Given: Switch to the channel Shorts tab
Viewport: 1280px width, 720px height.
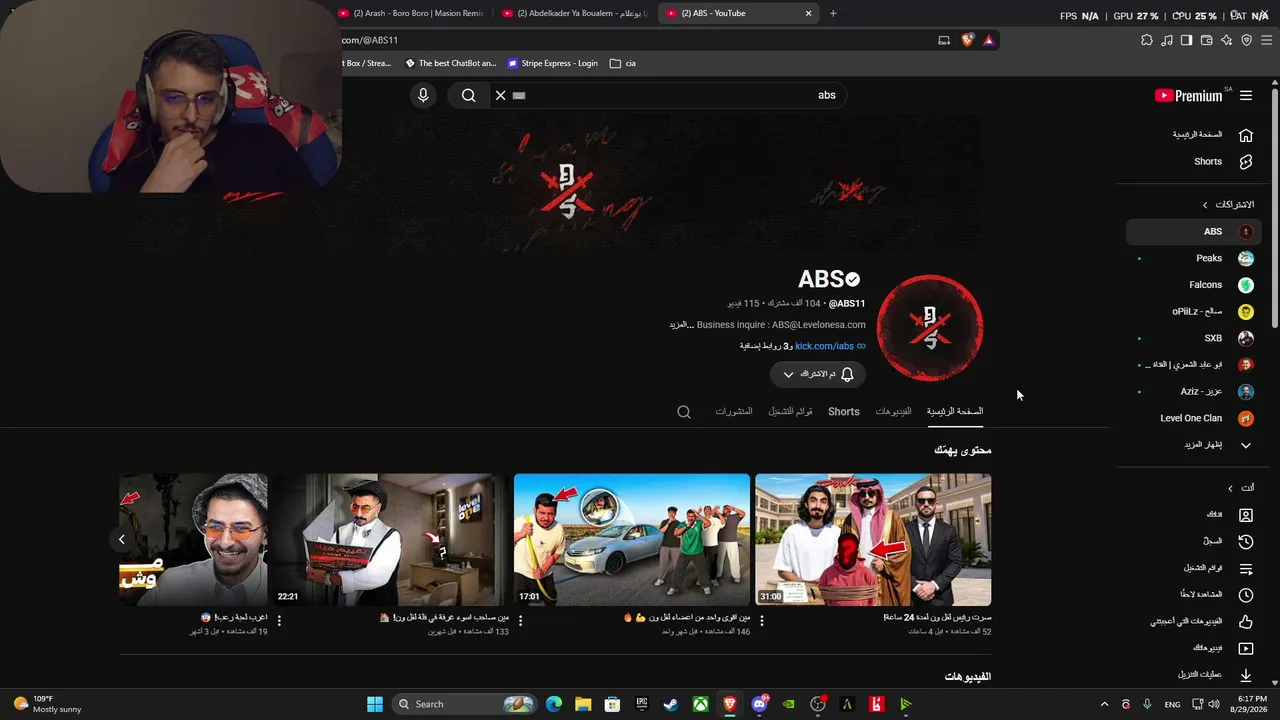Looking at the screenshot, I should (843, 411).
